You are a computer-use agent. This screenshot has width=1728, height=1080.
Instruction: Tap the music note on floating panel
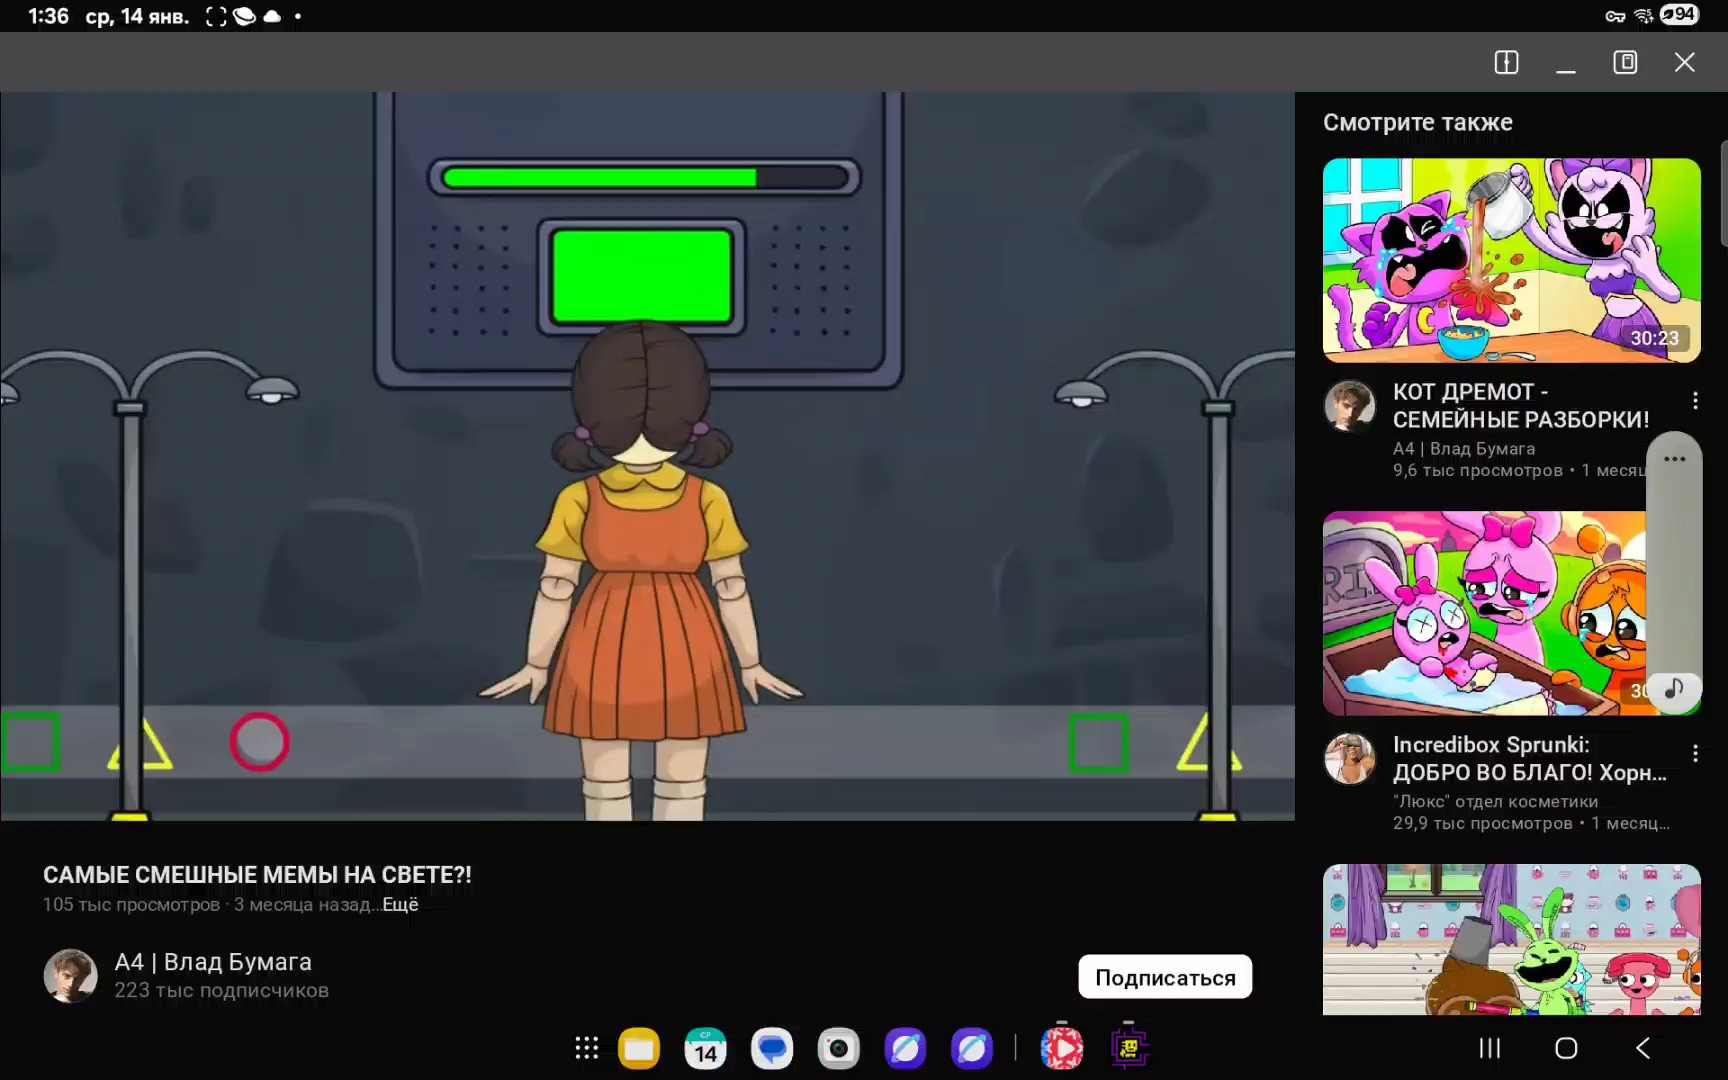coord(1674,689)
